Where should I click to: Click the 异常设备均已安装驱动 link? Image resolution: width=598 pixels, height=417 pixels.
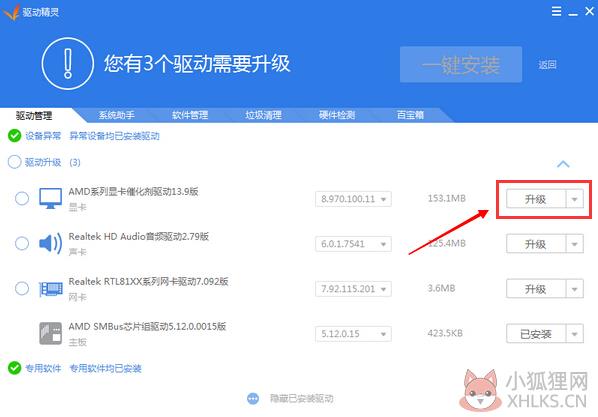coord(114,136)
